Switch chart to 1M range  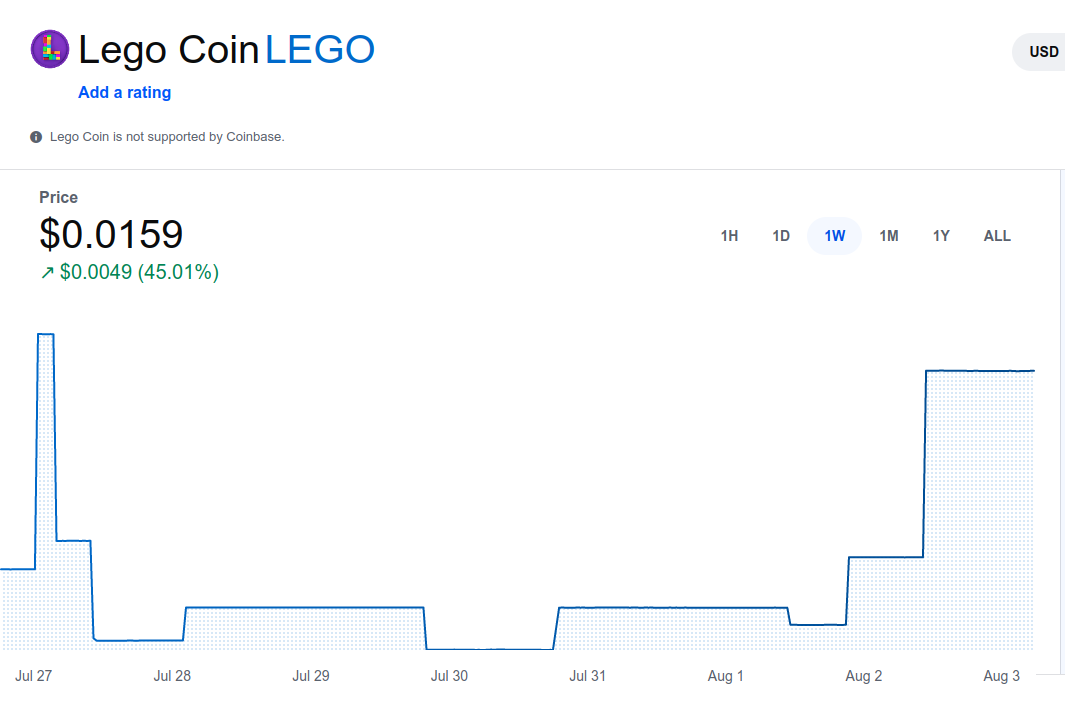pyautogui.click(x=888, y=236)
